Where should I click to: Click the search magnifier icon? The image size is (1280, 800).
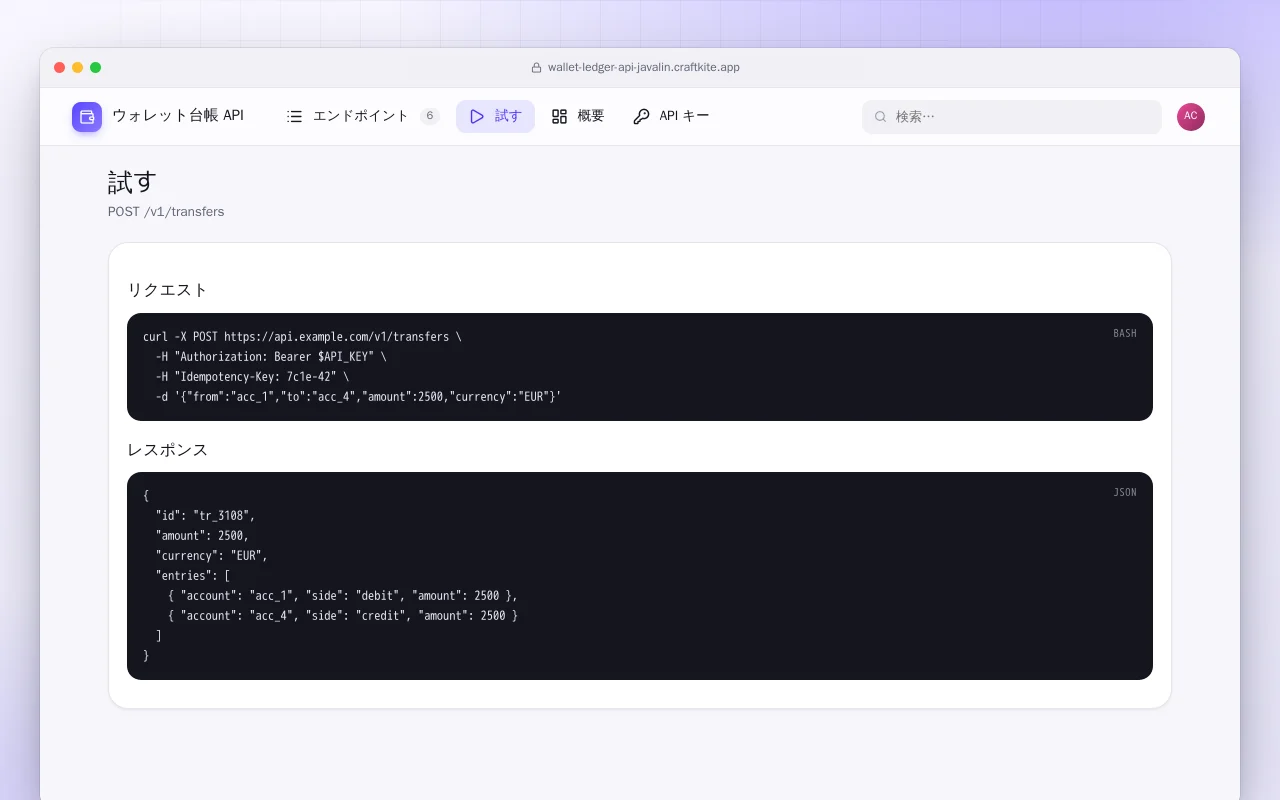click(x=881, y=117)
